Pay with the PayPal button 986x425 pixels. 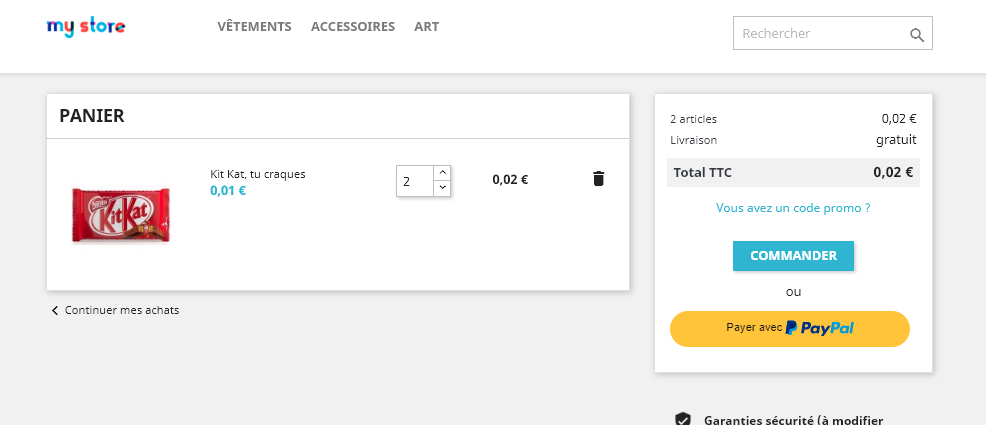[790, 328]
